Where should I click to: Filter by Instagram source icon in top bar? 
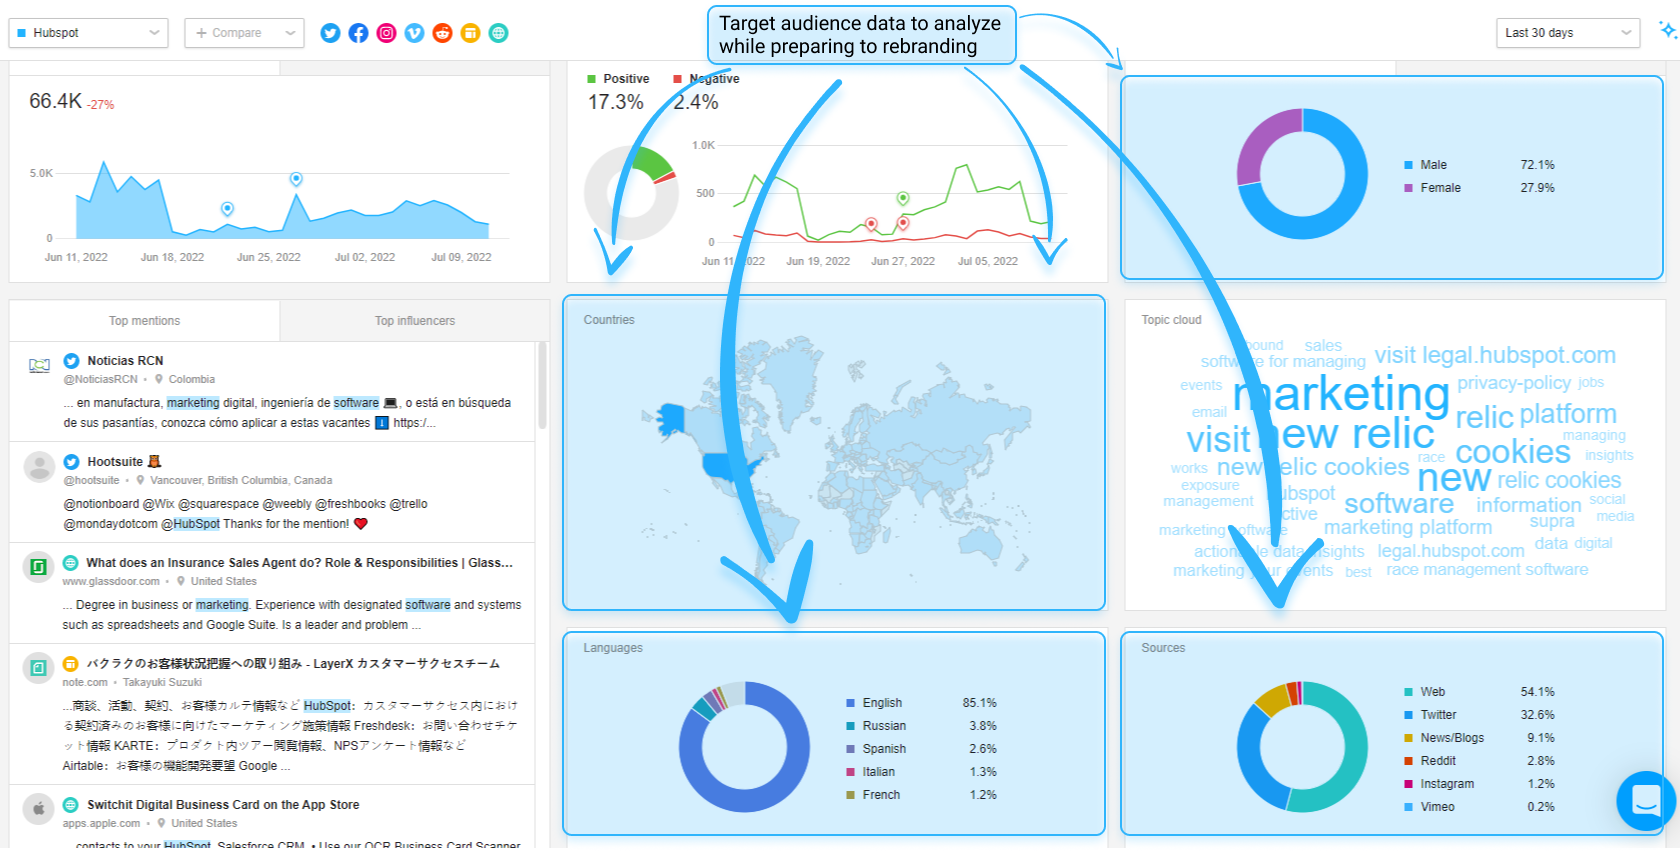click(386, 33)
